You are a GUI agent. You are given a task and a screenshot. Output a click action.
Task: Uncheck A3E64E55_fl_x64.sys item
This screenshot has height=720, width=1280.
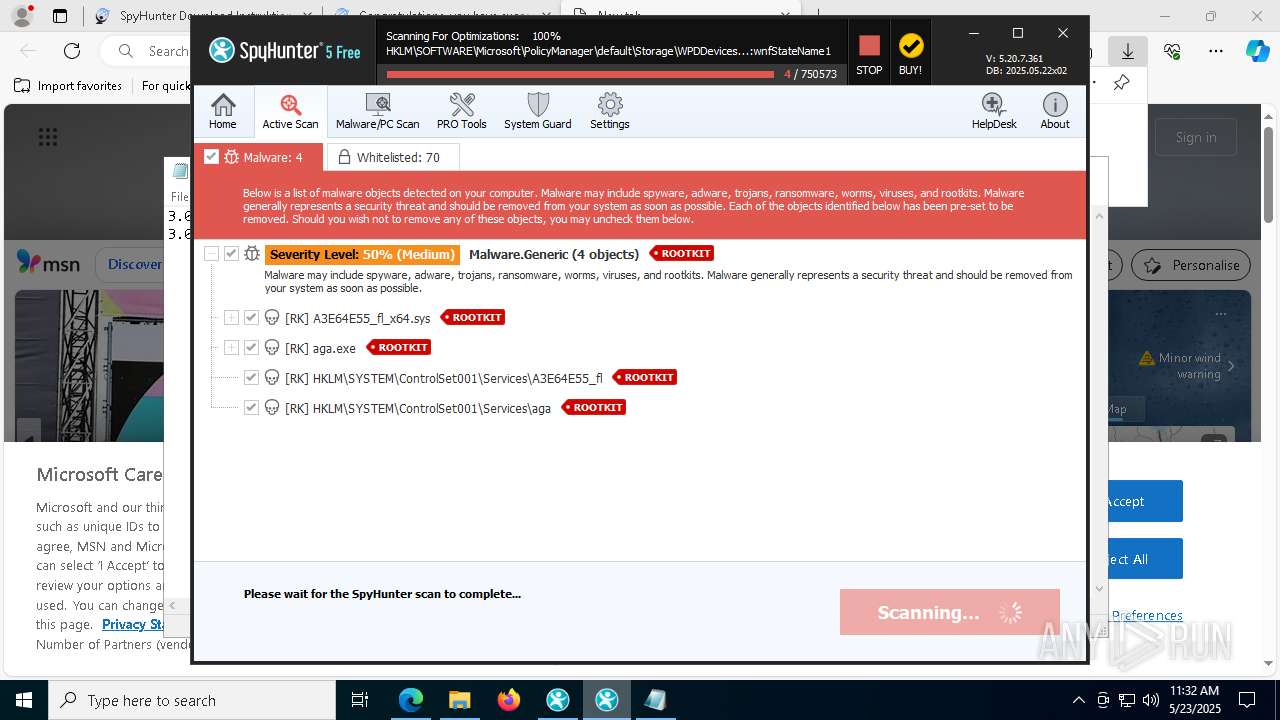tap(251, 318)
